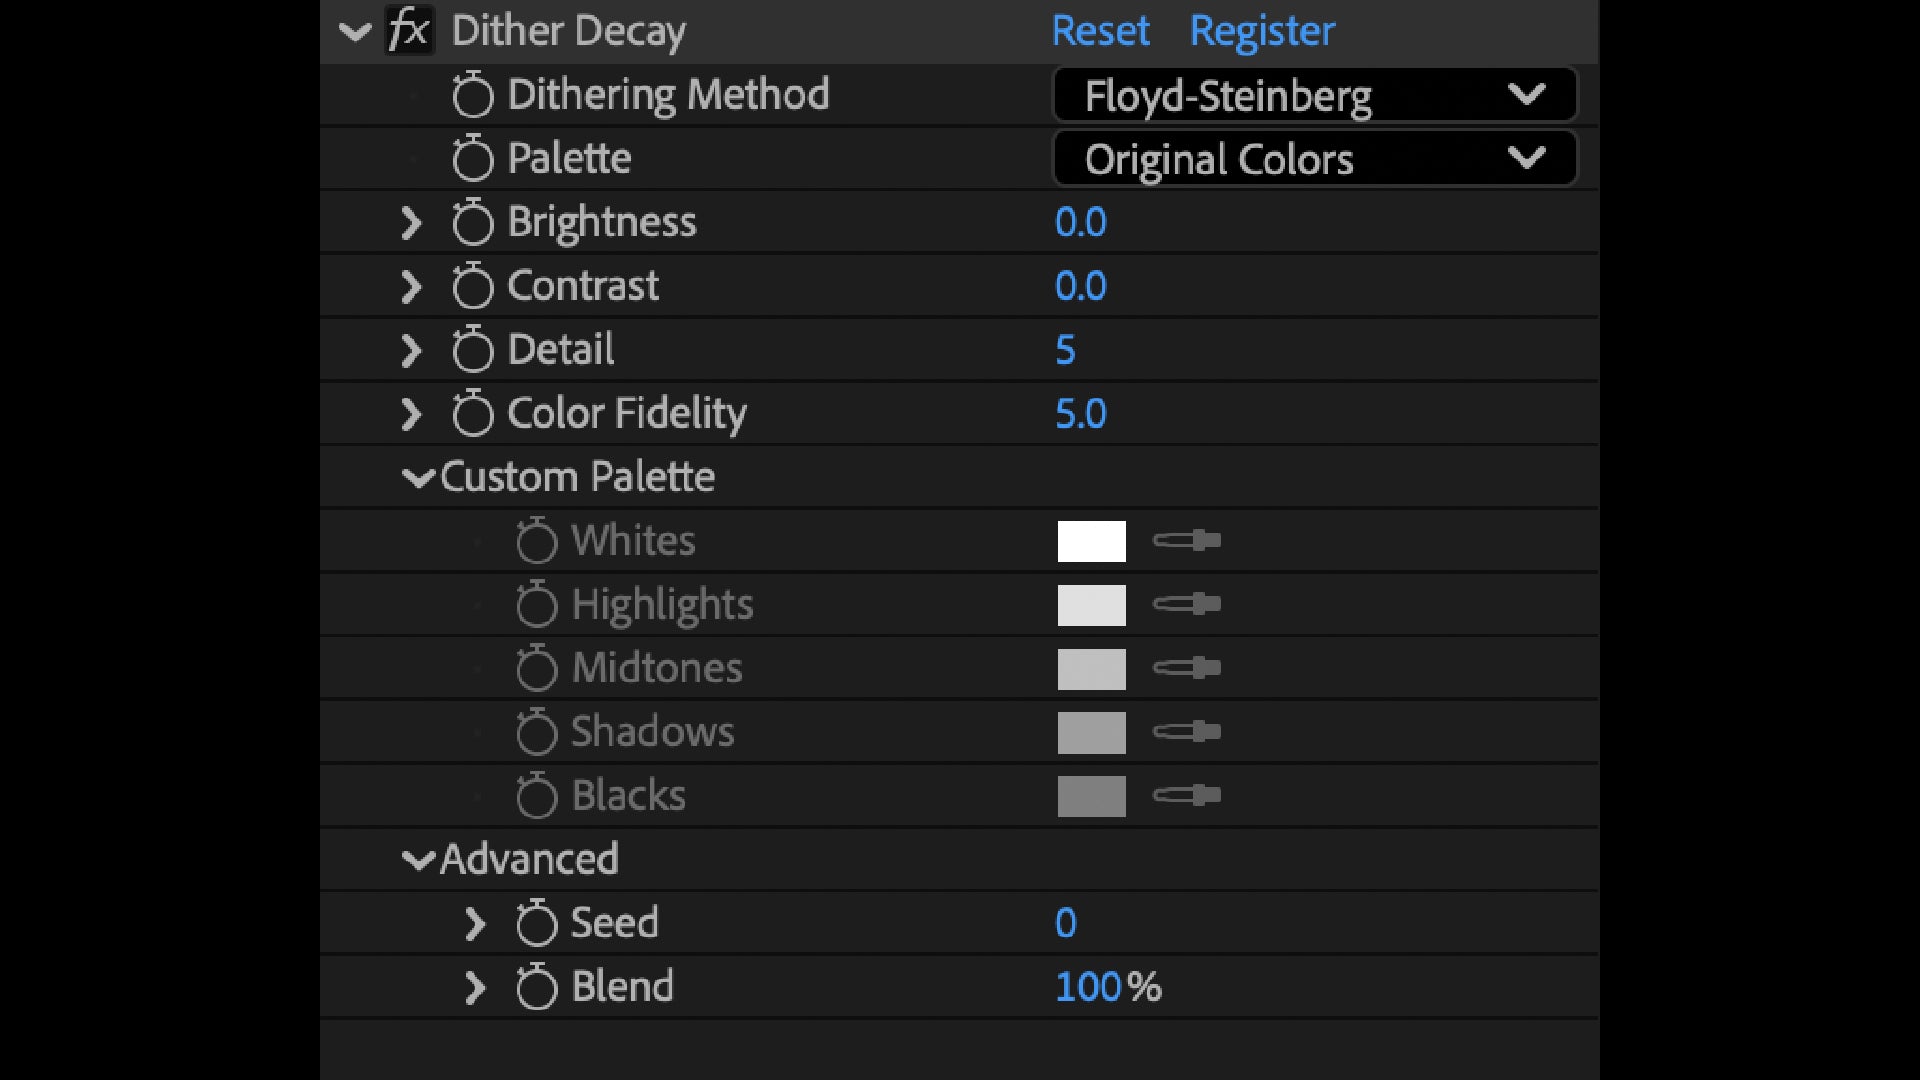Use the Blacks eyedropper tool
Image resolution: width=1920 pixels, height=1080 pixels.
[1186, 796]
